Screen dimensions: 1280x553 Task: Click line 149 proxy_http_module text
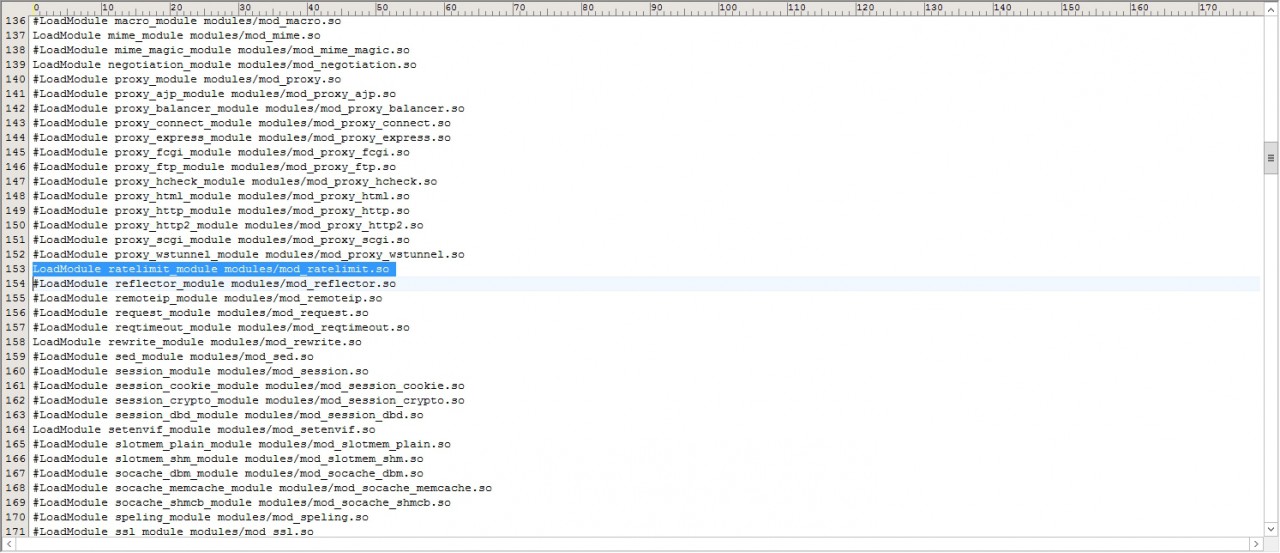221,211
